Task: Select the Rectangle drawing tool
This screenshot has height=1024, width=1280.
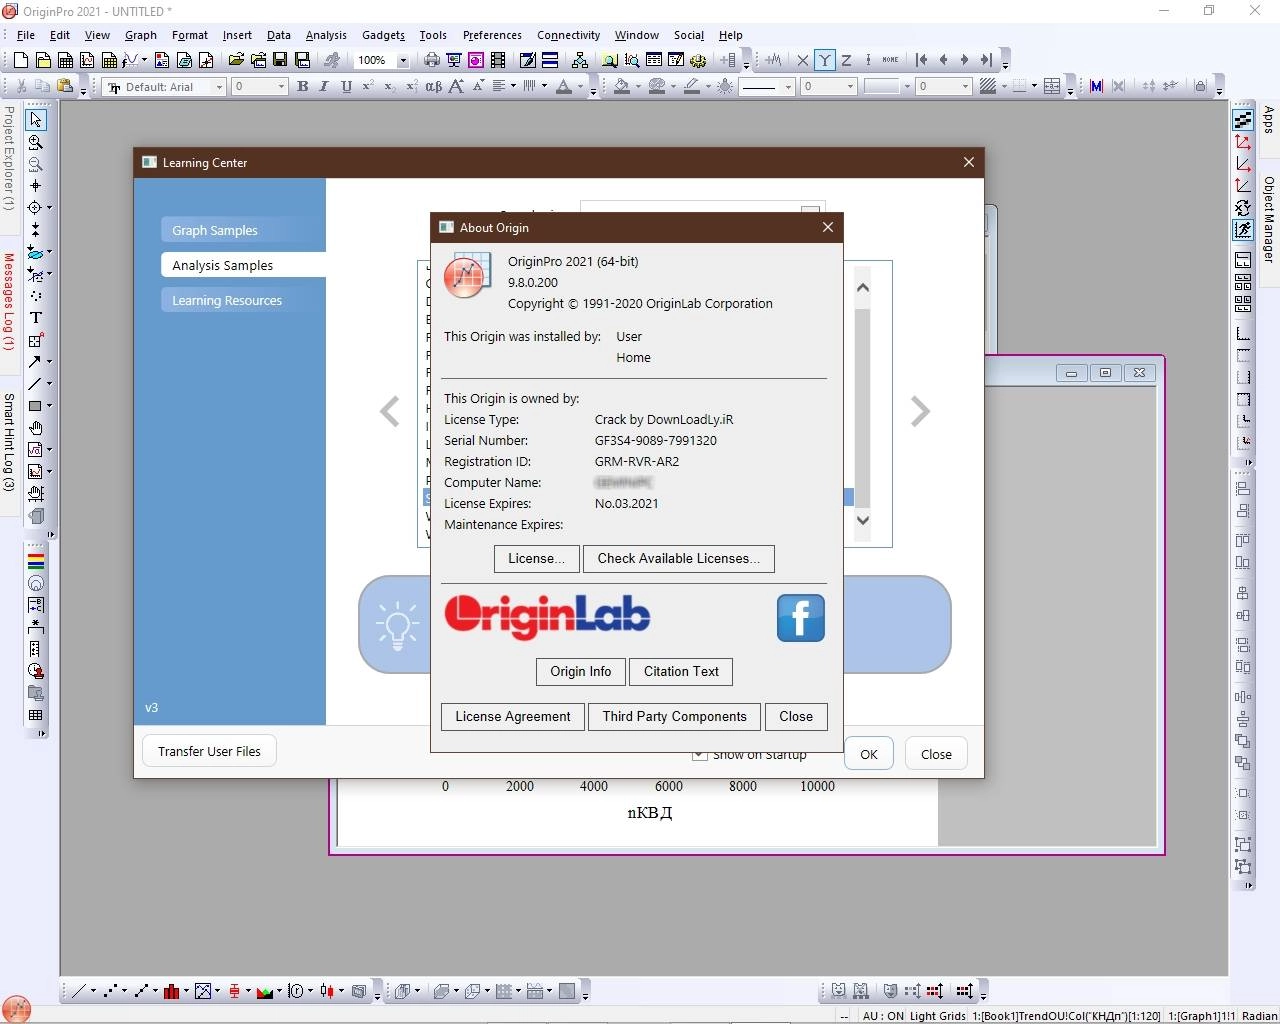Action: coord(34,406)
